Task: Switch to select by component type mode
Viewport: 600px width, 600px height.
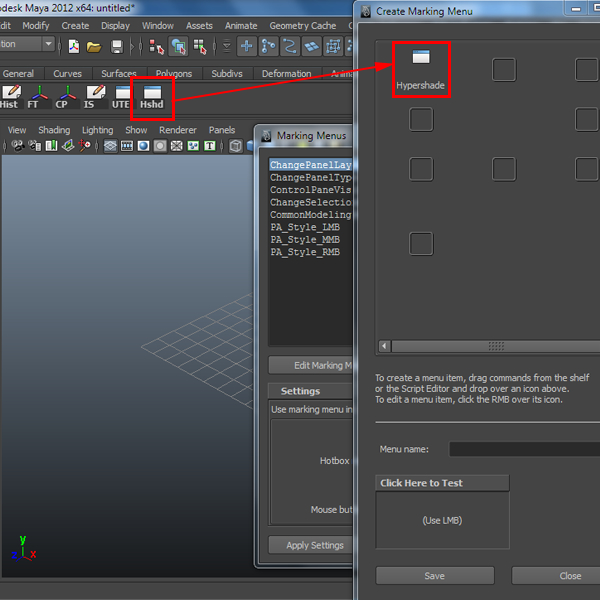Action: point(200,46)
